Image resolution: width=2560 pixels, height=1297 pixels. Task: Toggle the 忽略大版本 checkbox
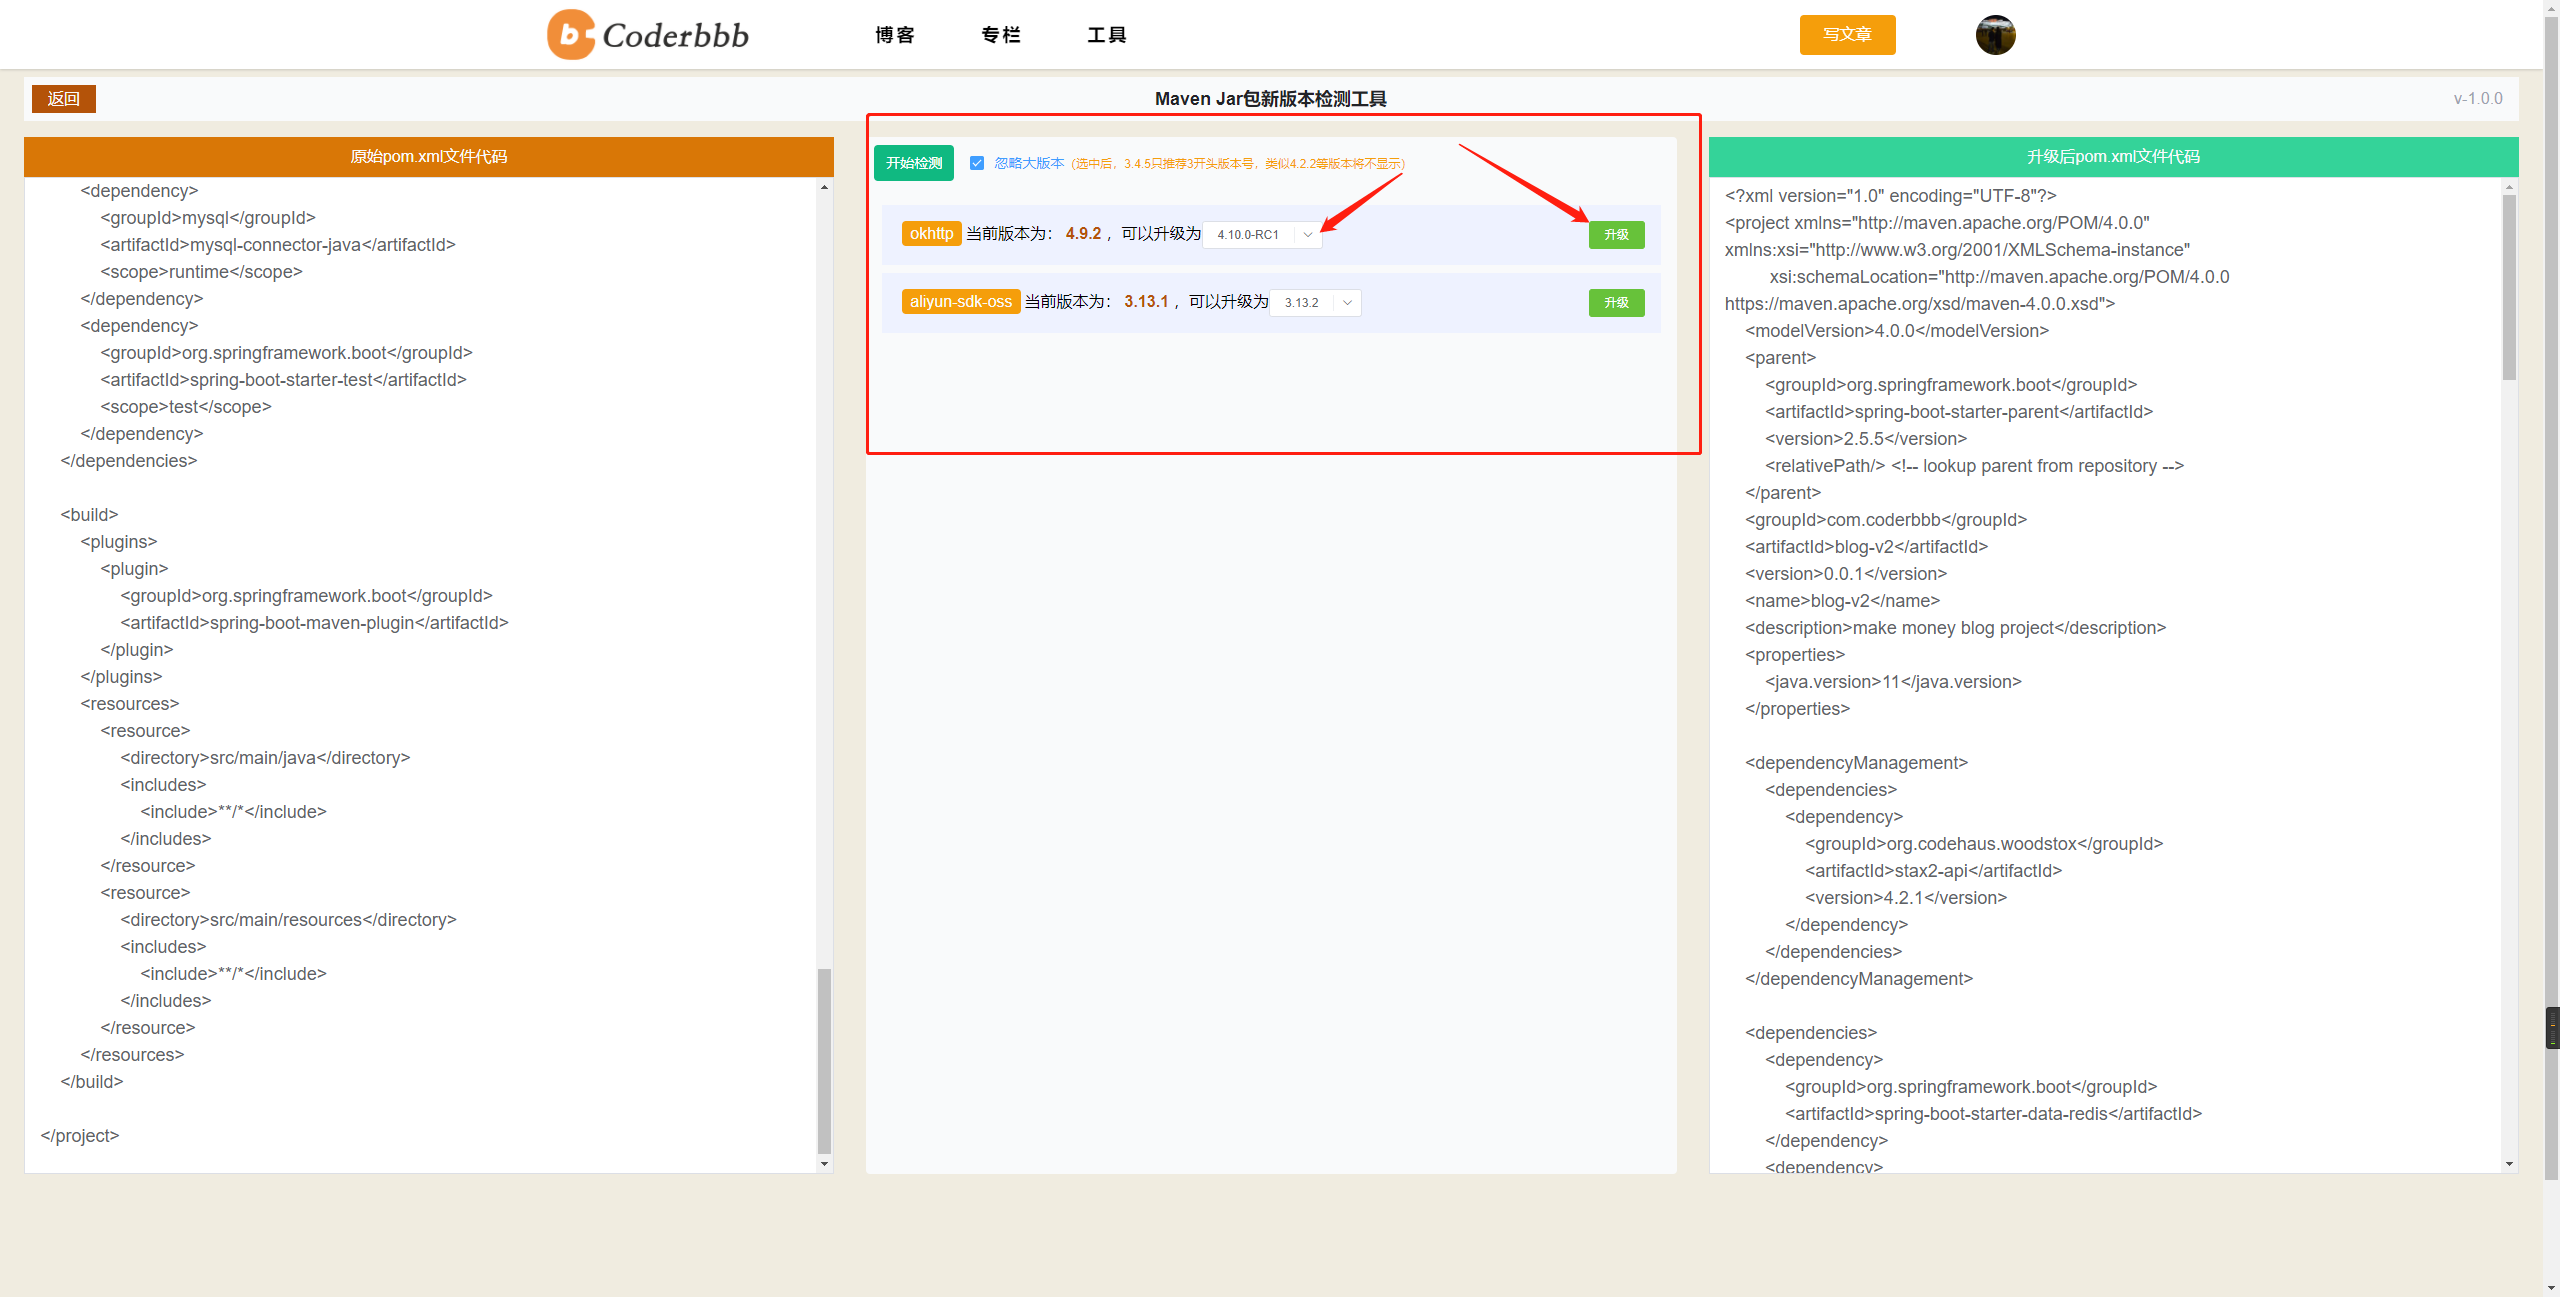[977, 163]
